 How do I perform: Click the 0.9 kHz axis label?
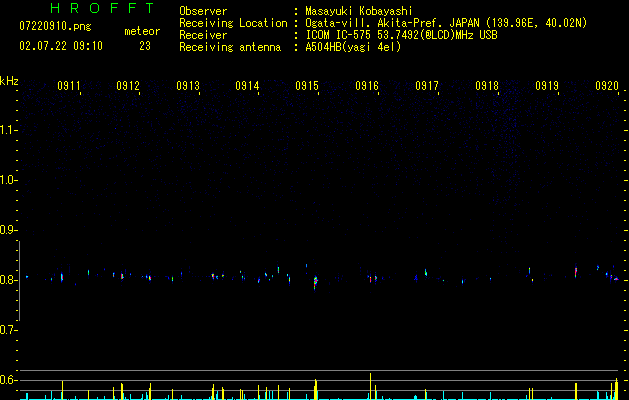coord(9,230)
